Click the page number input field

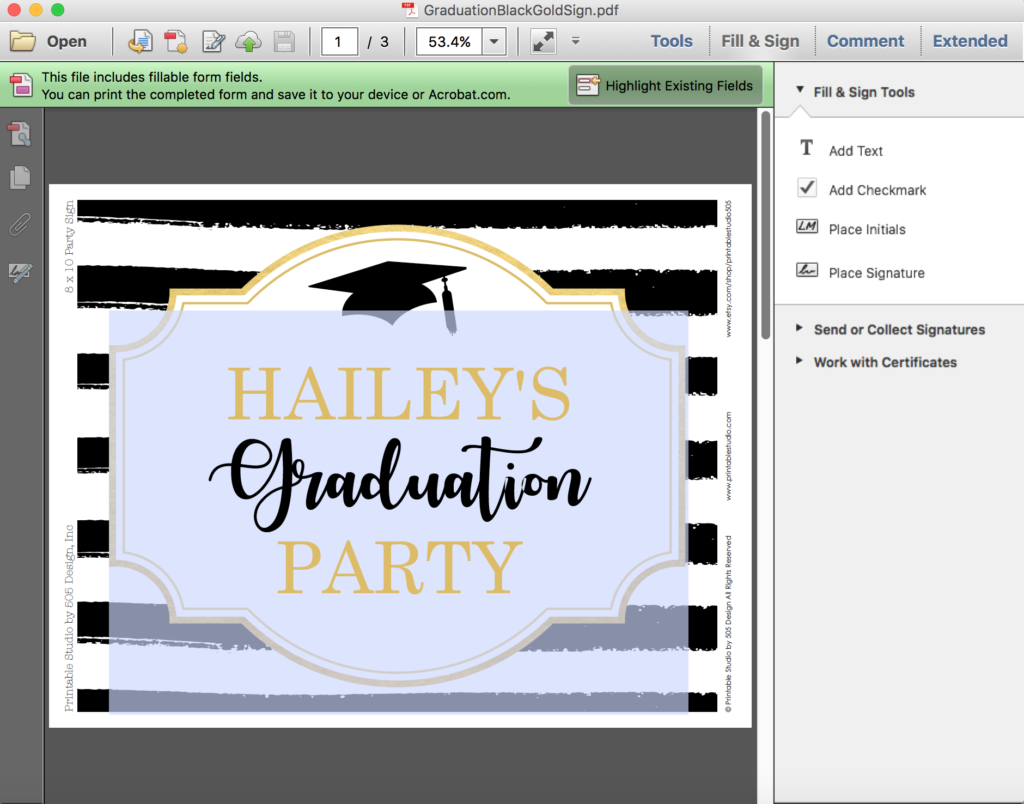click(339, 42)
